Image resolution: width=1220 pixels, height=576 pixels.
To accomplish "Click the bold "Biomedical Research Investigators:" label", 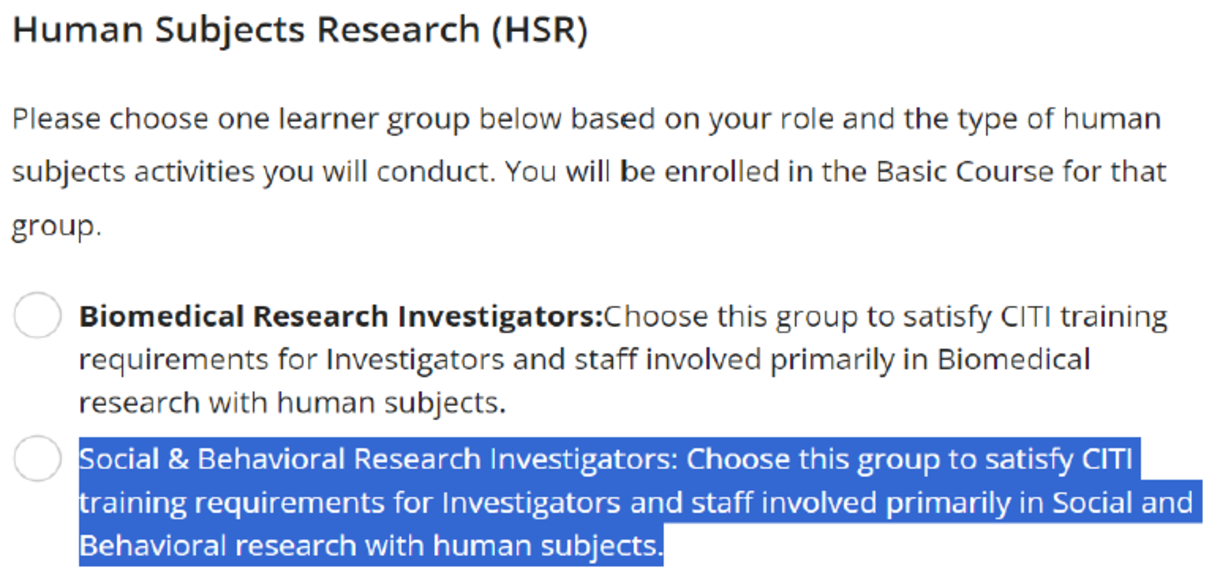I will point(340,317).
